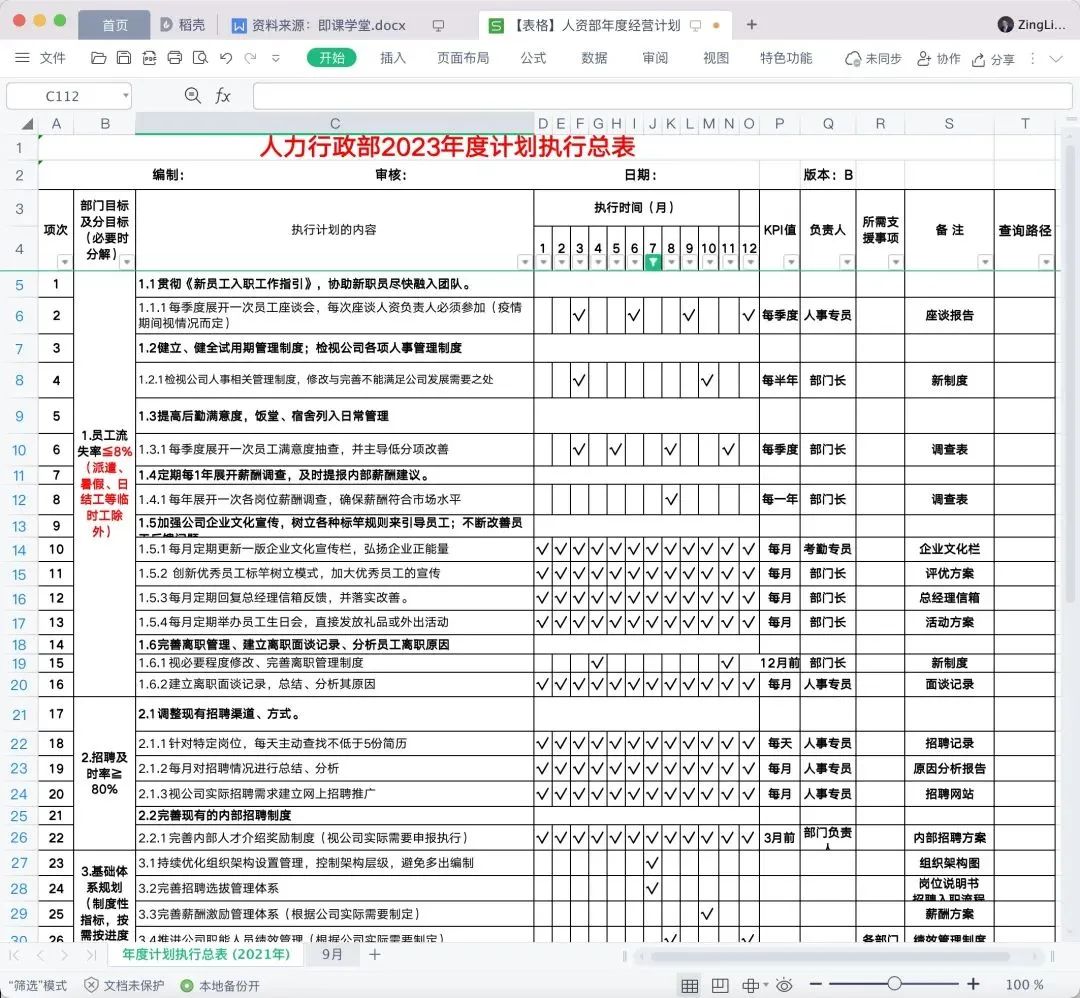This screenshot has height=998, width=1080.
Task: Open a new tab with plus button
Action: 751,25
